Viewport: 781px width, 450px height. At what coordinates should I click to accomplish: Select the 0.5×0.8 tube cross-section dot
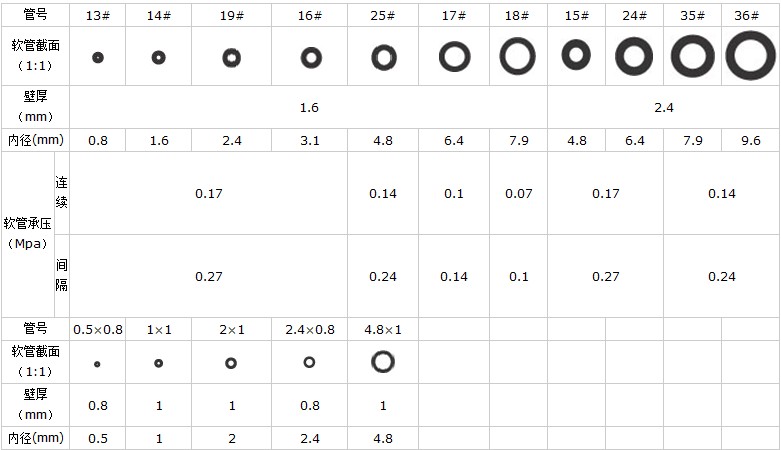click(97, 364)
